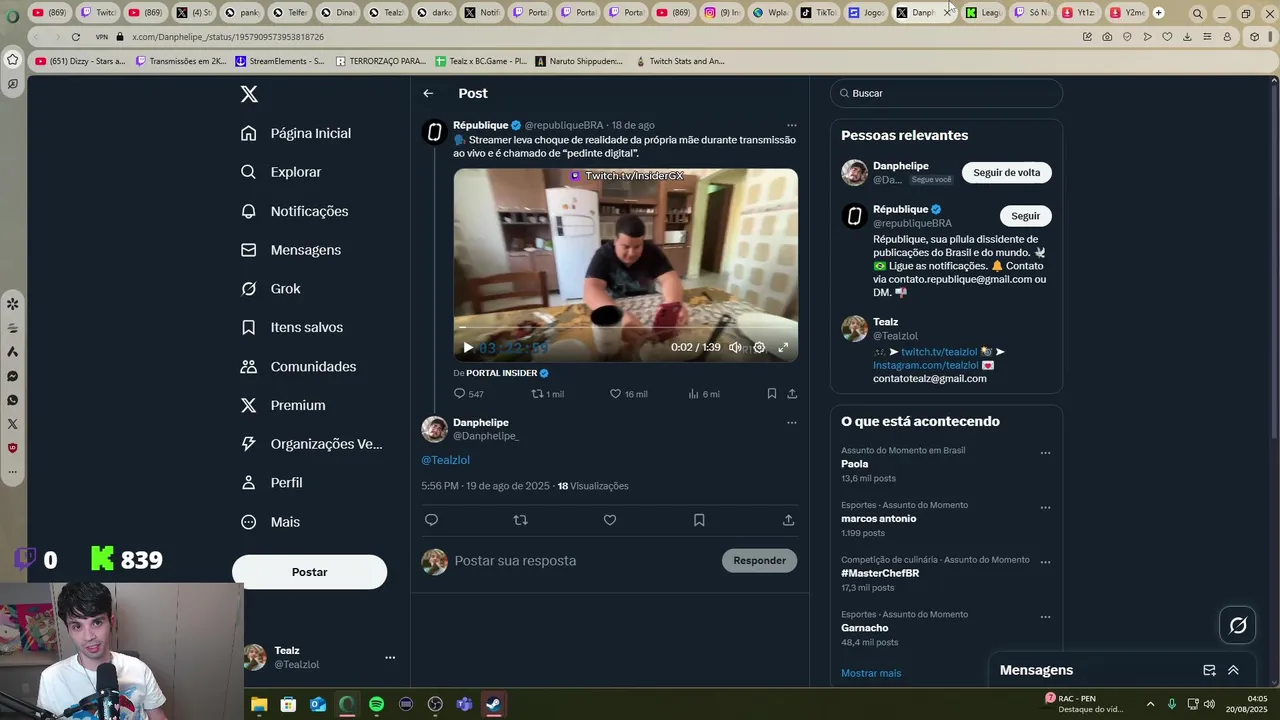Open Notificações in sidebar
This screenshot has height=720, width=1280.
[294, 211]
